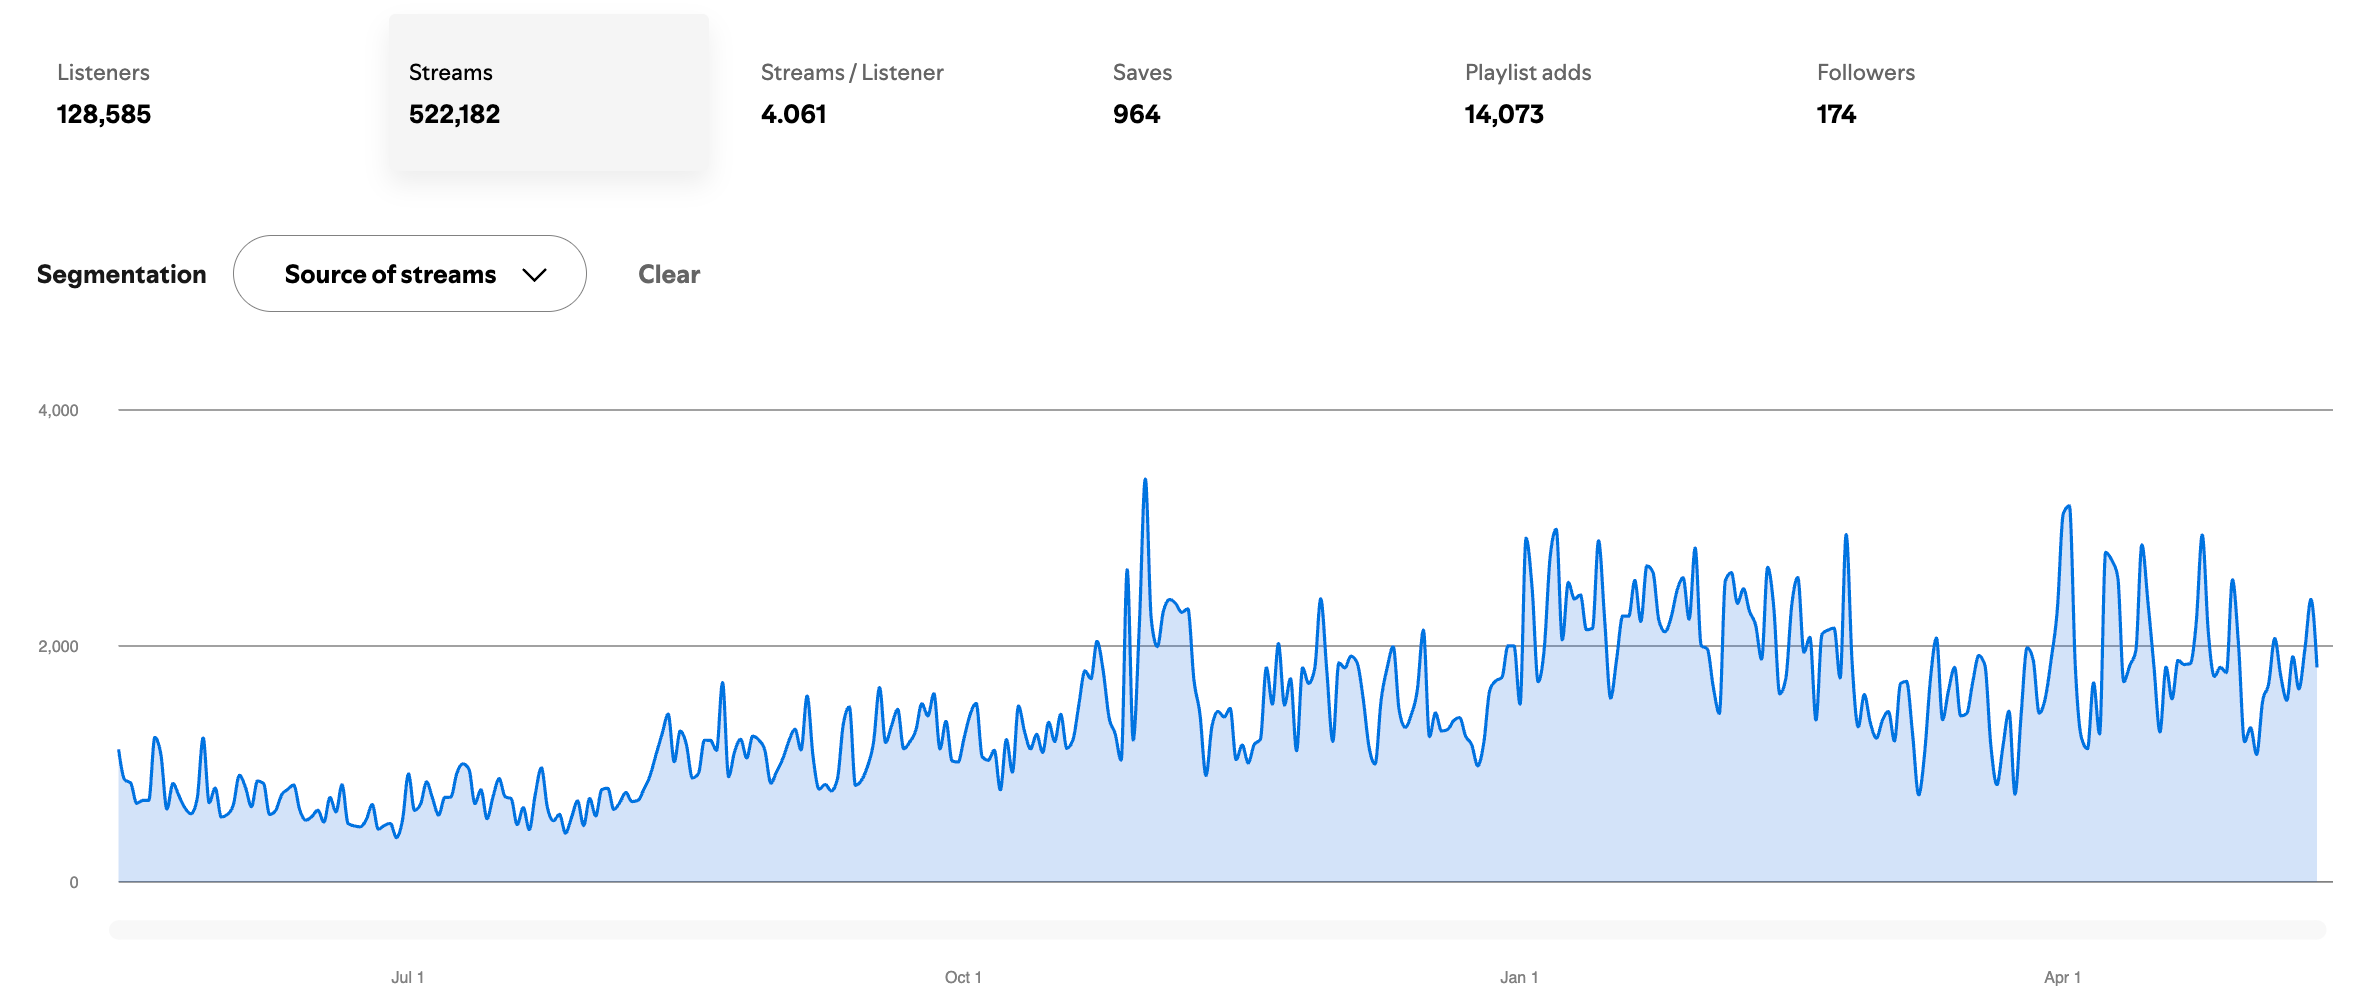Click the 4,000 y-axis label

pyautogui.click(x=58, y=410)
